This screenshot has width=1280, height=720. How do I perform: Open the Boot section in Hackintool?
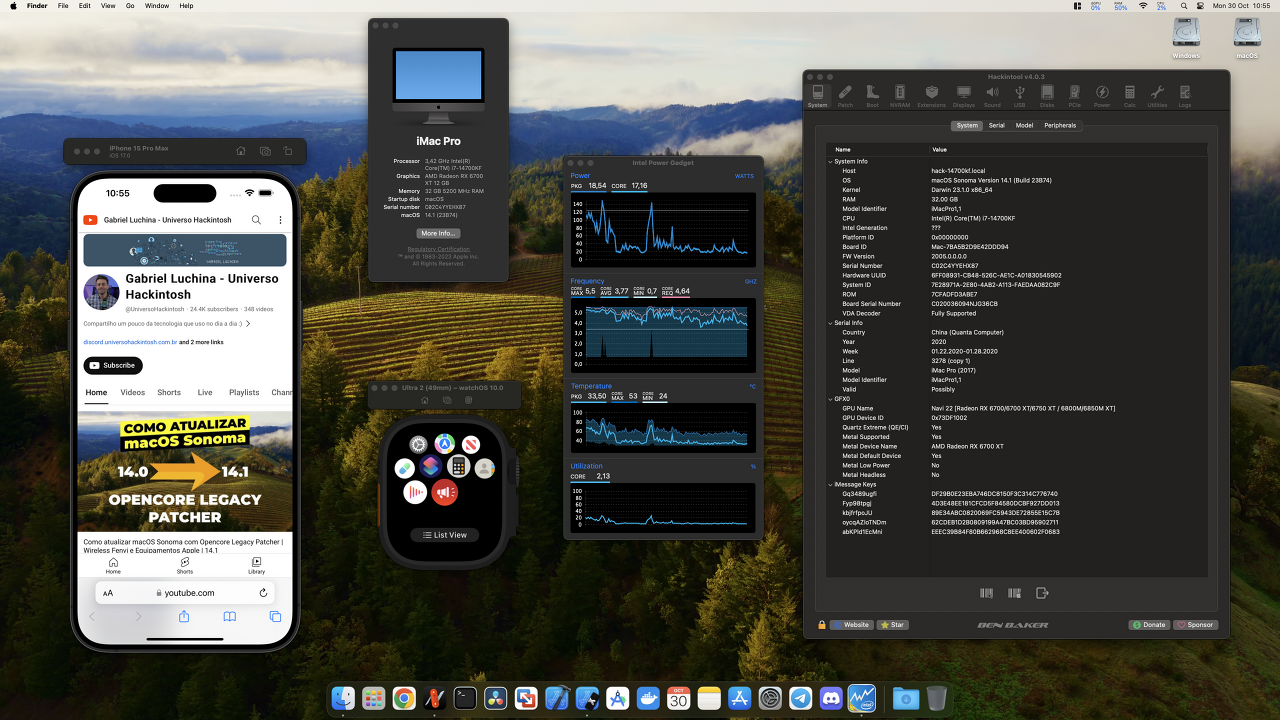873,95
